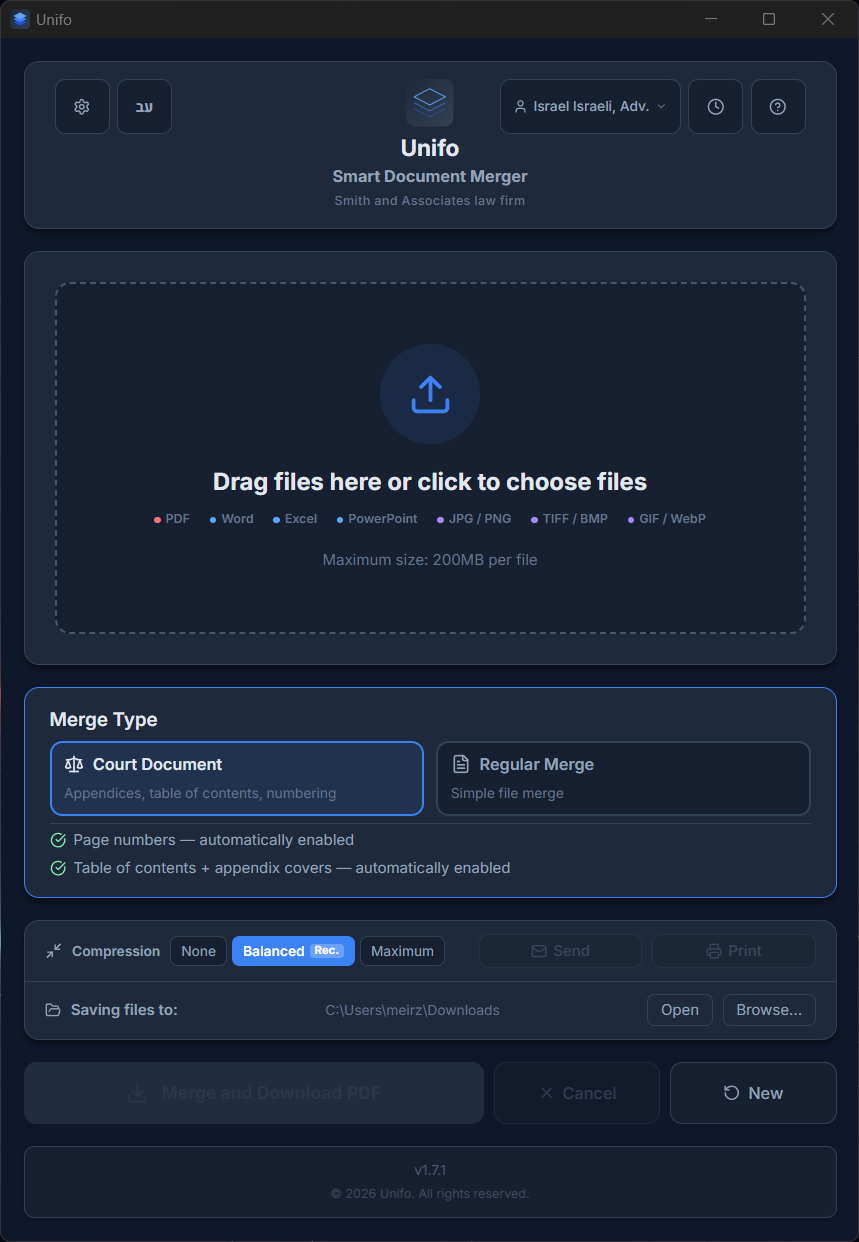Open settings via the gear icon

tap(82, 106)
